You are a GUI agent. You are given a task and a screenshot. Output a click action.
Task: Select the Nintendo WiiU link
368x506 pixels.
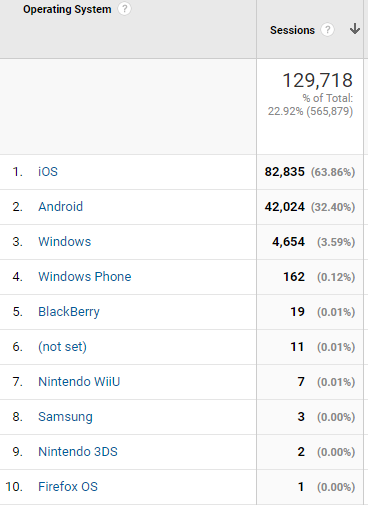pyautogui.click(x=79, y=382)
